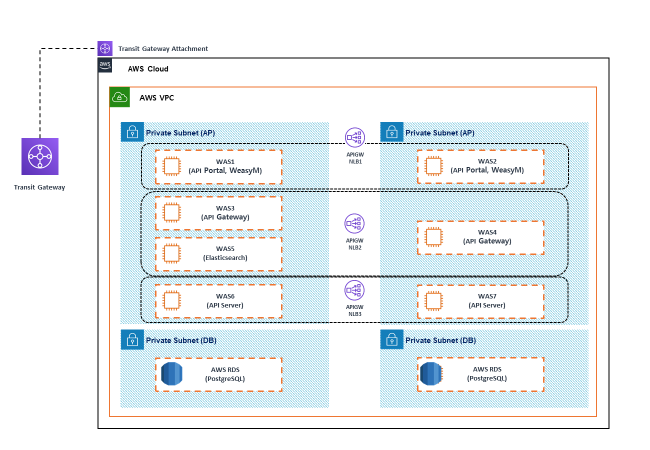
Task: Select the WAS3 API Gateway instance icon
Action: [170, 213]
